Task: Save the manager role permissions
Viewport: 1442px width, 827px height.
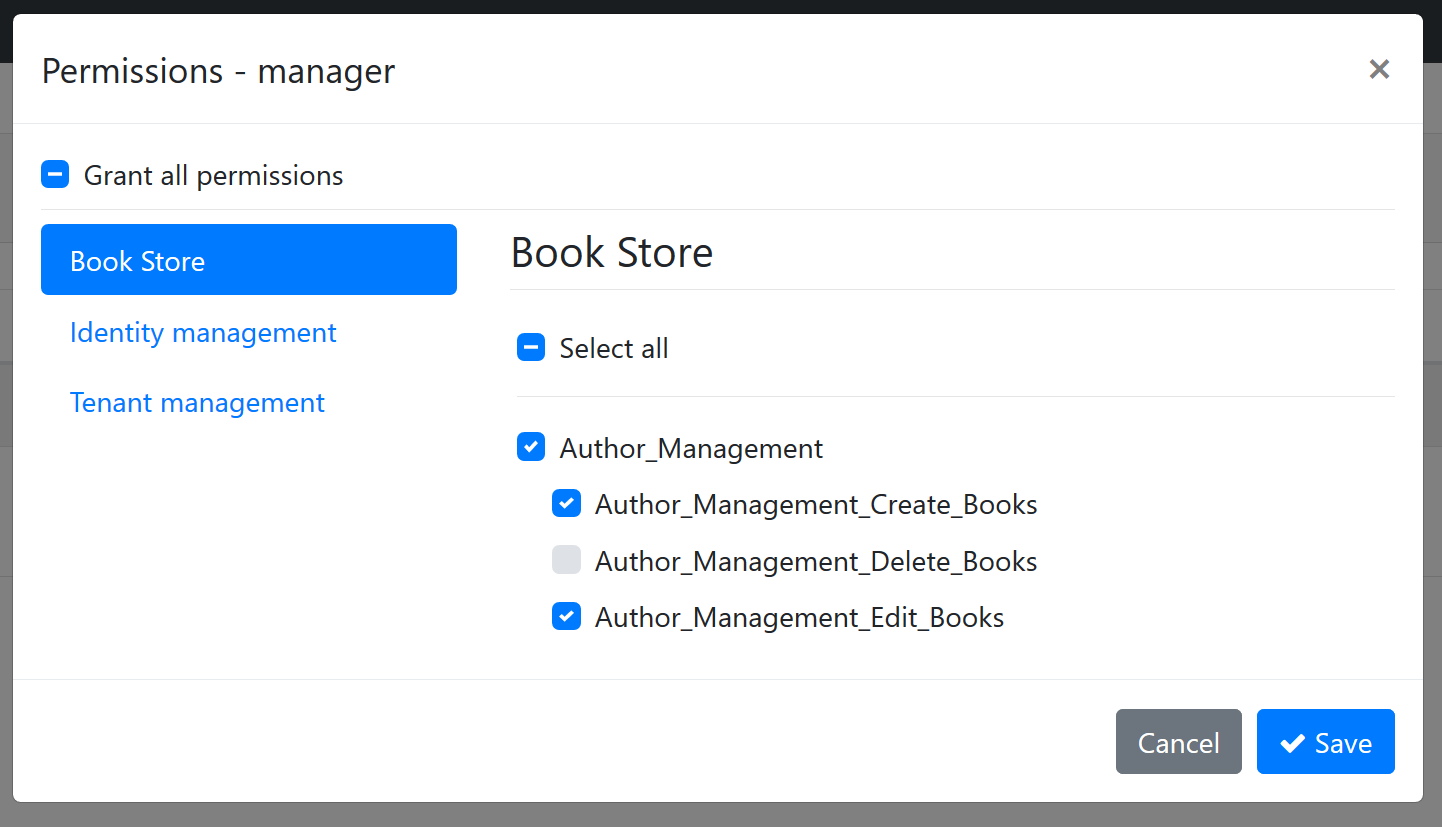Action: [1326, 742]
